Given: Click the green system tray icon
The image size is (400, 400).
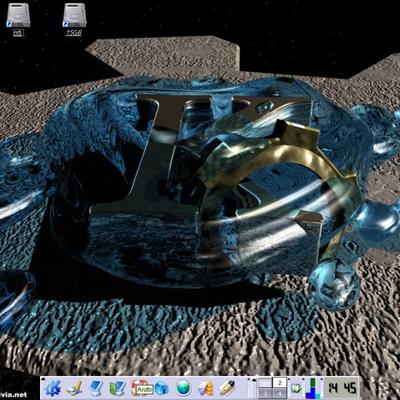Looking at the screenshot, I should coord(295,388).
